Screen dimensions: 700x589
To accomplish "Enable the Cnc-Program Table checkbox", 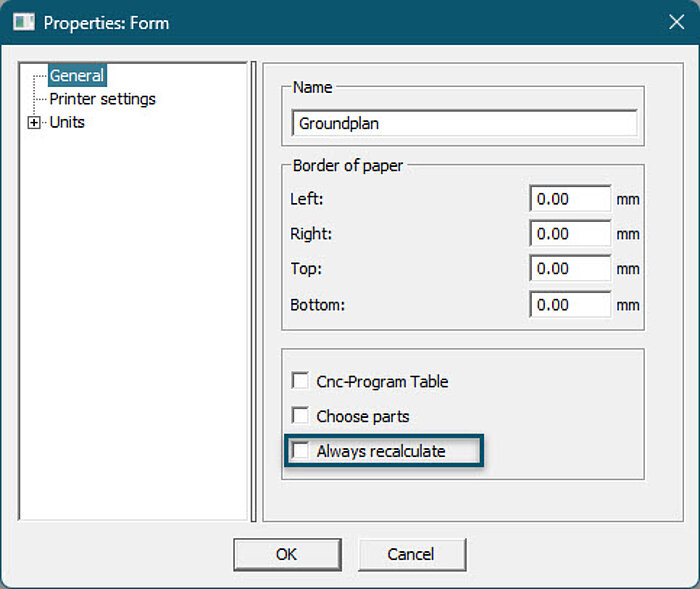I will tap(300, 381).
